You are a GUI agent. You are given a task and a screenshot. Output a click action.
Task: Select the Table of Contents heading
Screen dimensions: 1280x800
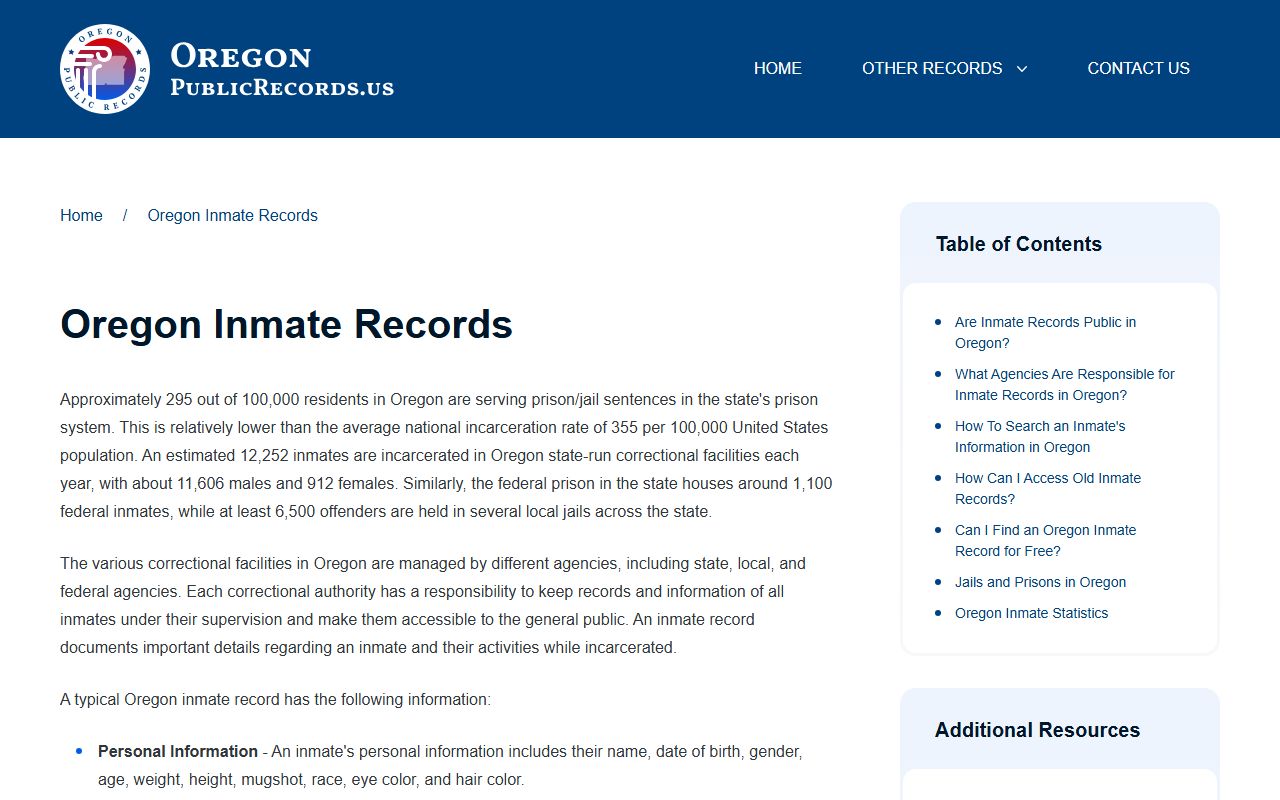[x=1018, y=244]
